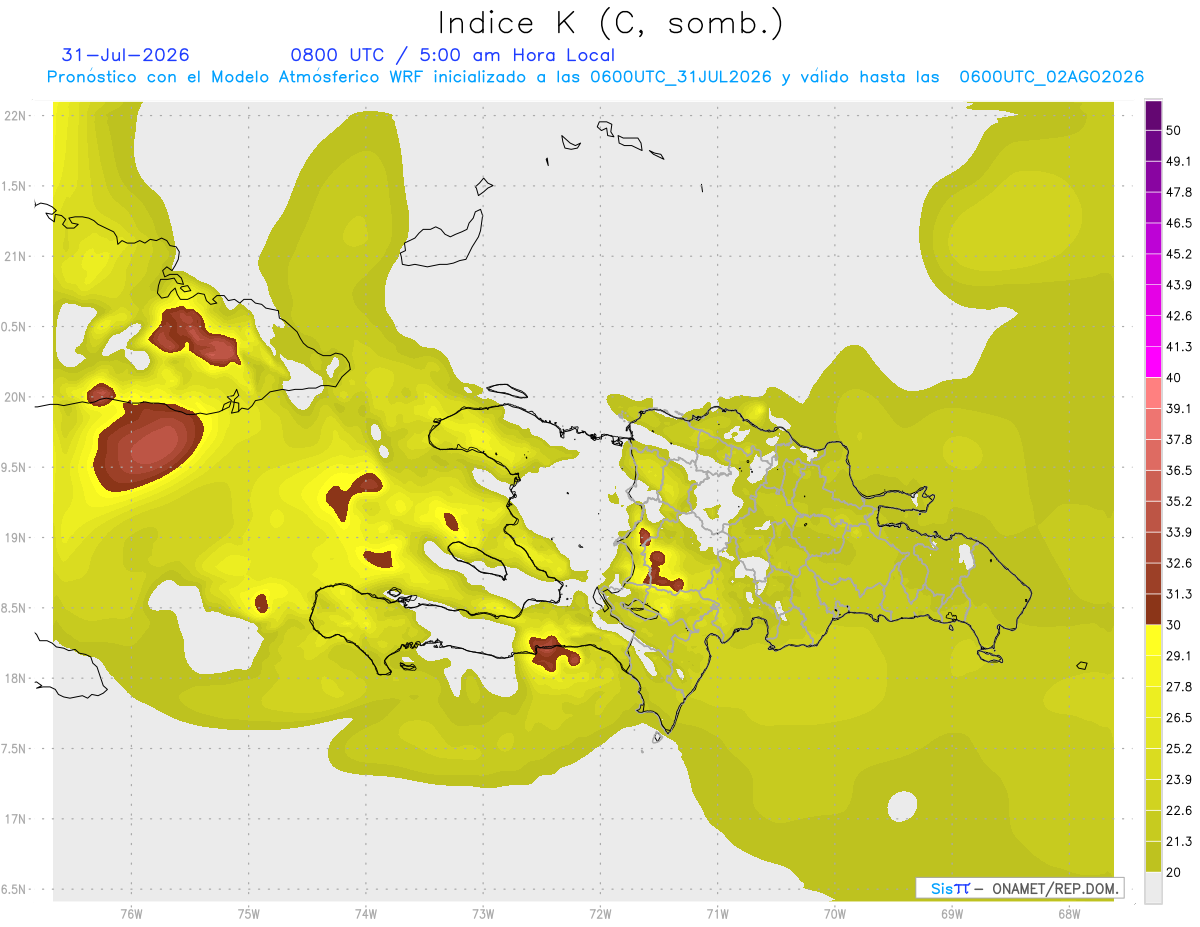
Task: Pick the dark brown band between 30 and 31.3
Action: coord(1153,609)
